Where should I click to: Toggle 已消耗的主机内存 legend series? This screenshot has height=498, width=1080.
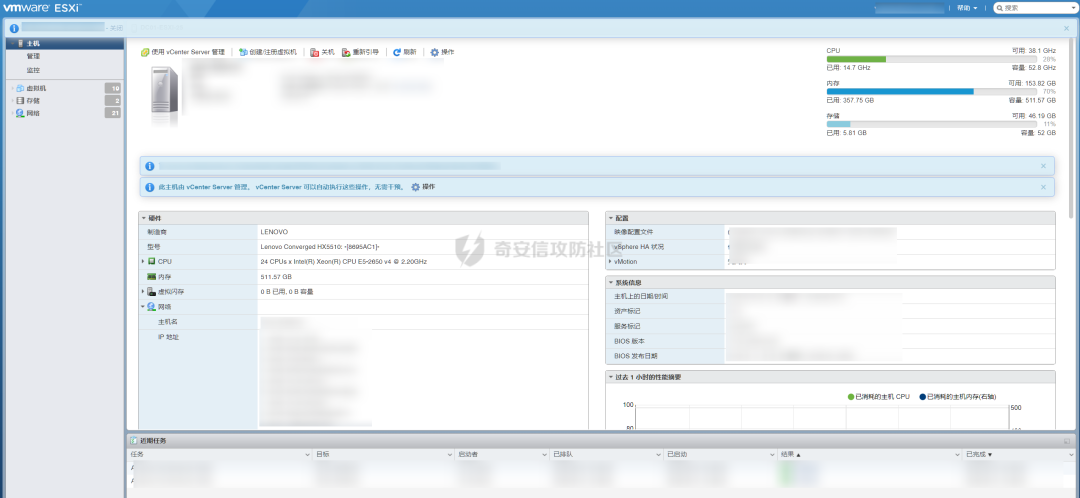click(957, 397)
